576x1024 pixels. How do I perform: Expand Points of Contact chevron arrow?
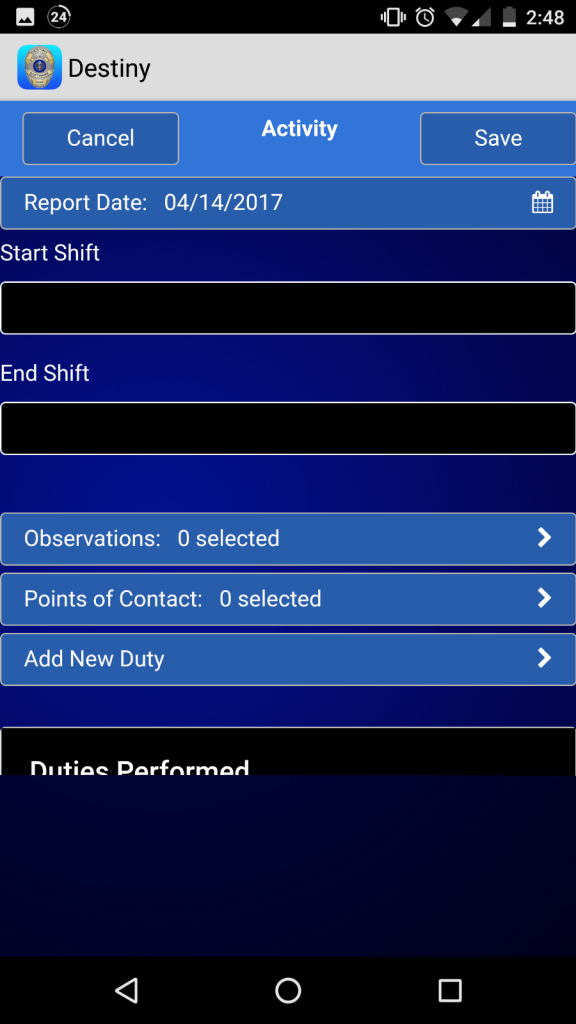(544, 598)
